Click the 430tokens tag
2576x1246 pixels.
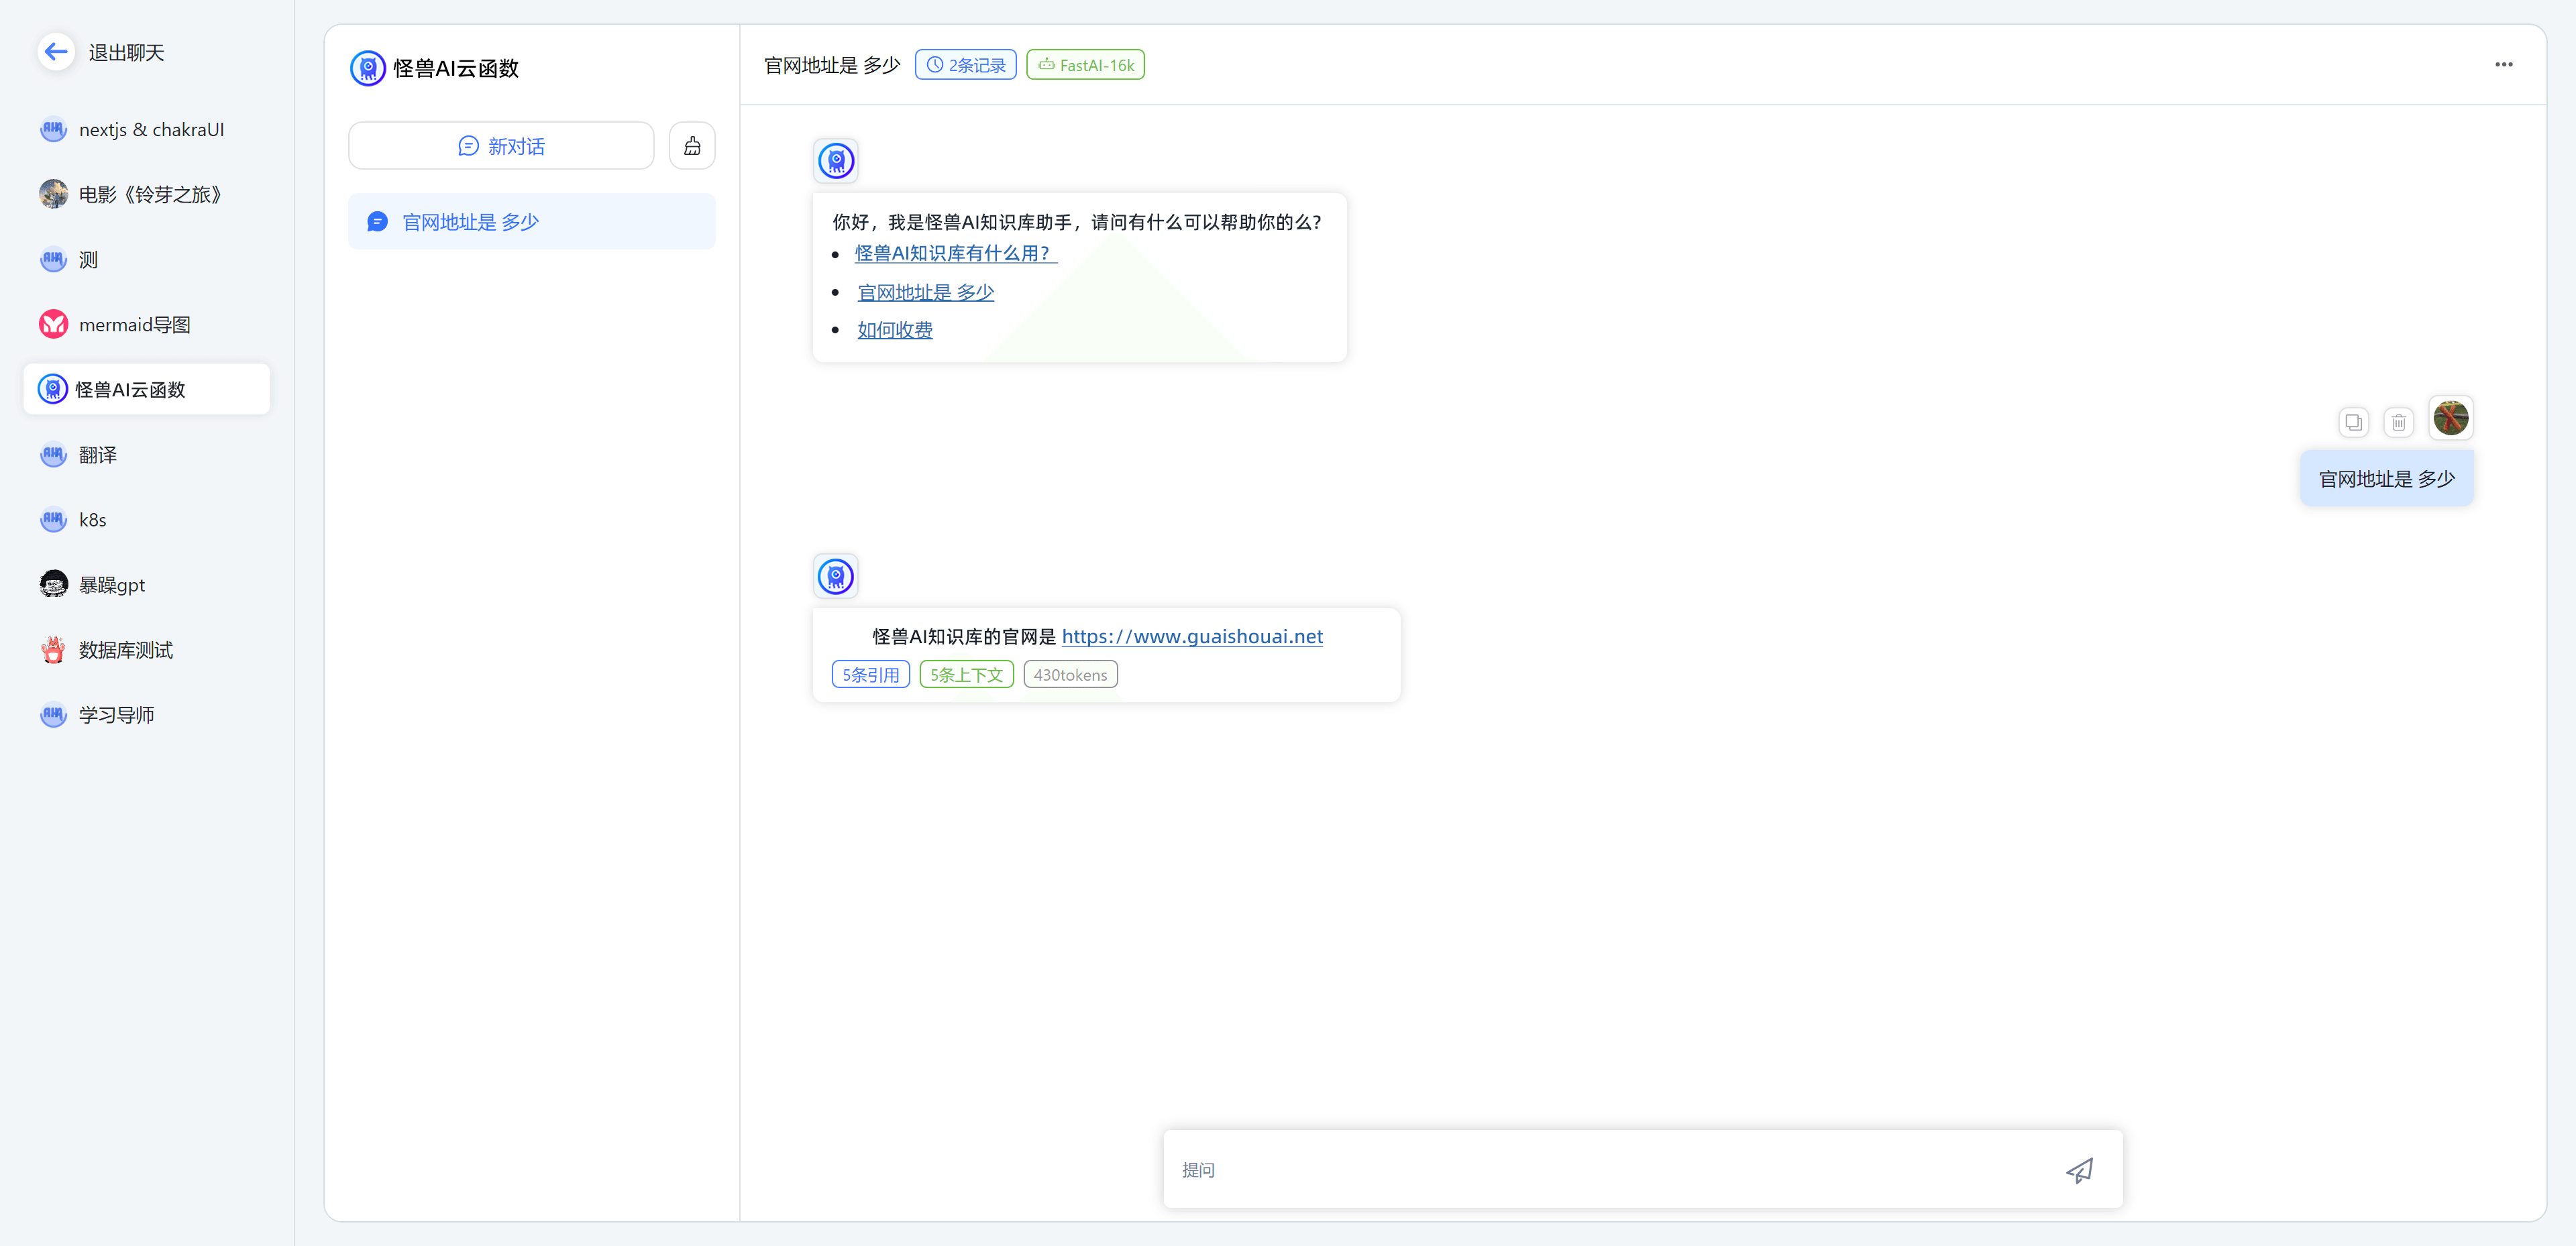point(1070,675)
